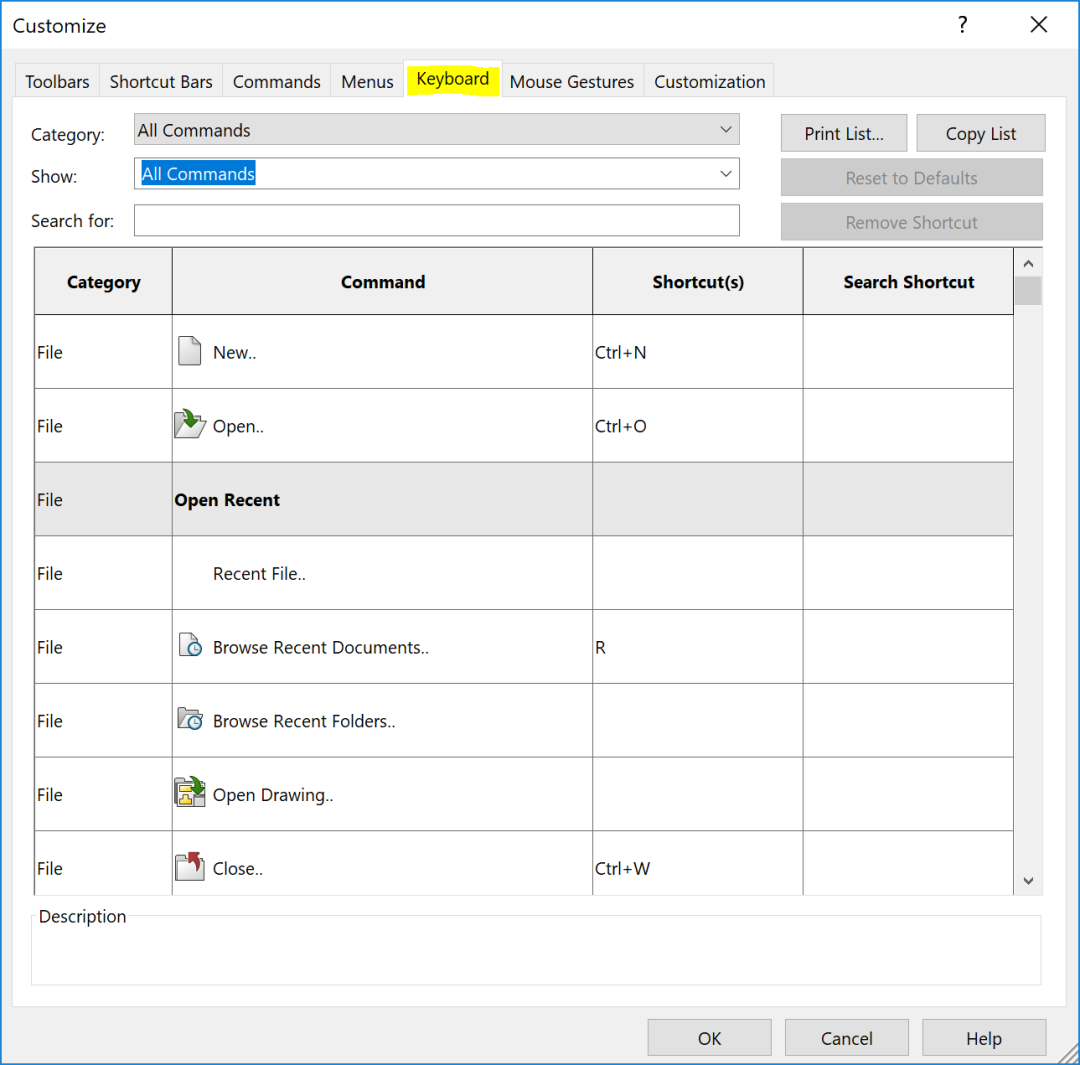Viewport: 1080px width, 1065px height.
Task: Click the Search for input field
Action: point(437,220)
